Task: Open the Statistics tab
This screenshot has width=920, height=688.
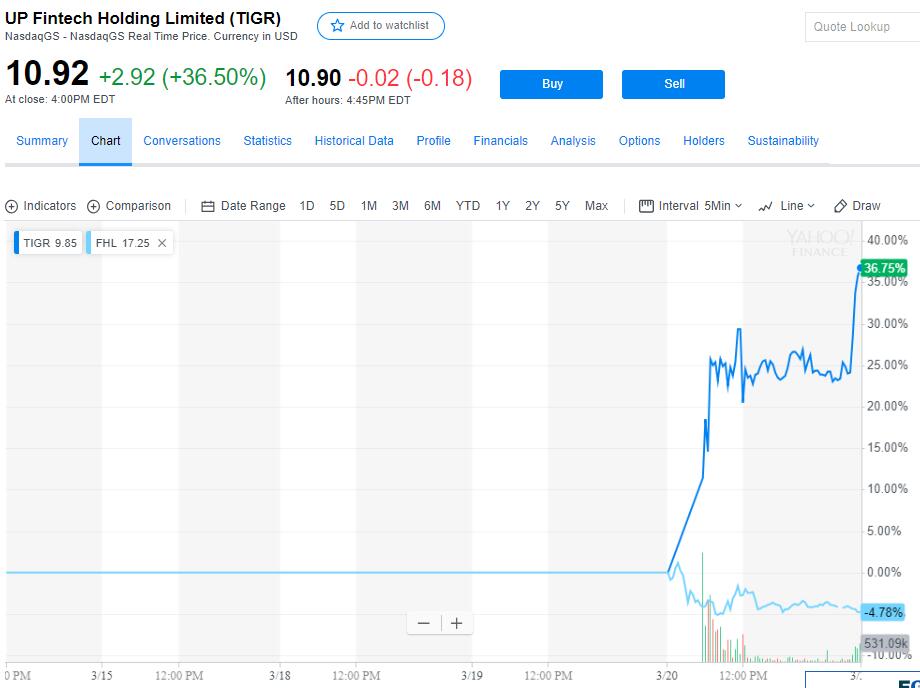Action: 268,141
